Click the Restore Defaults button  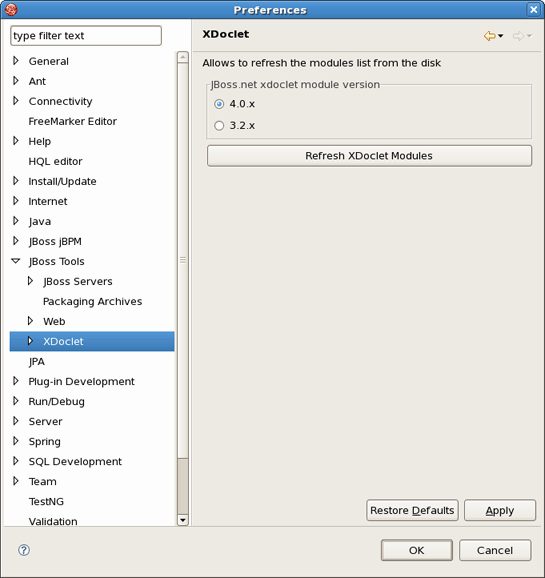click(x=412, y=510)
